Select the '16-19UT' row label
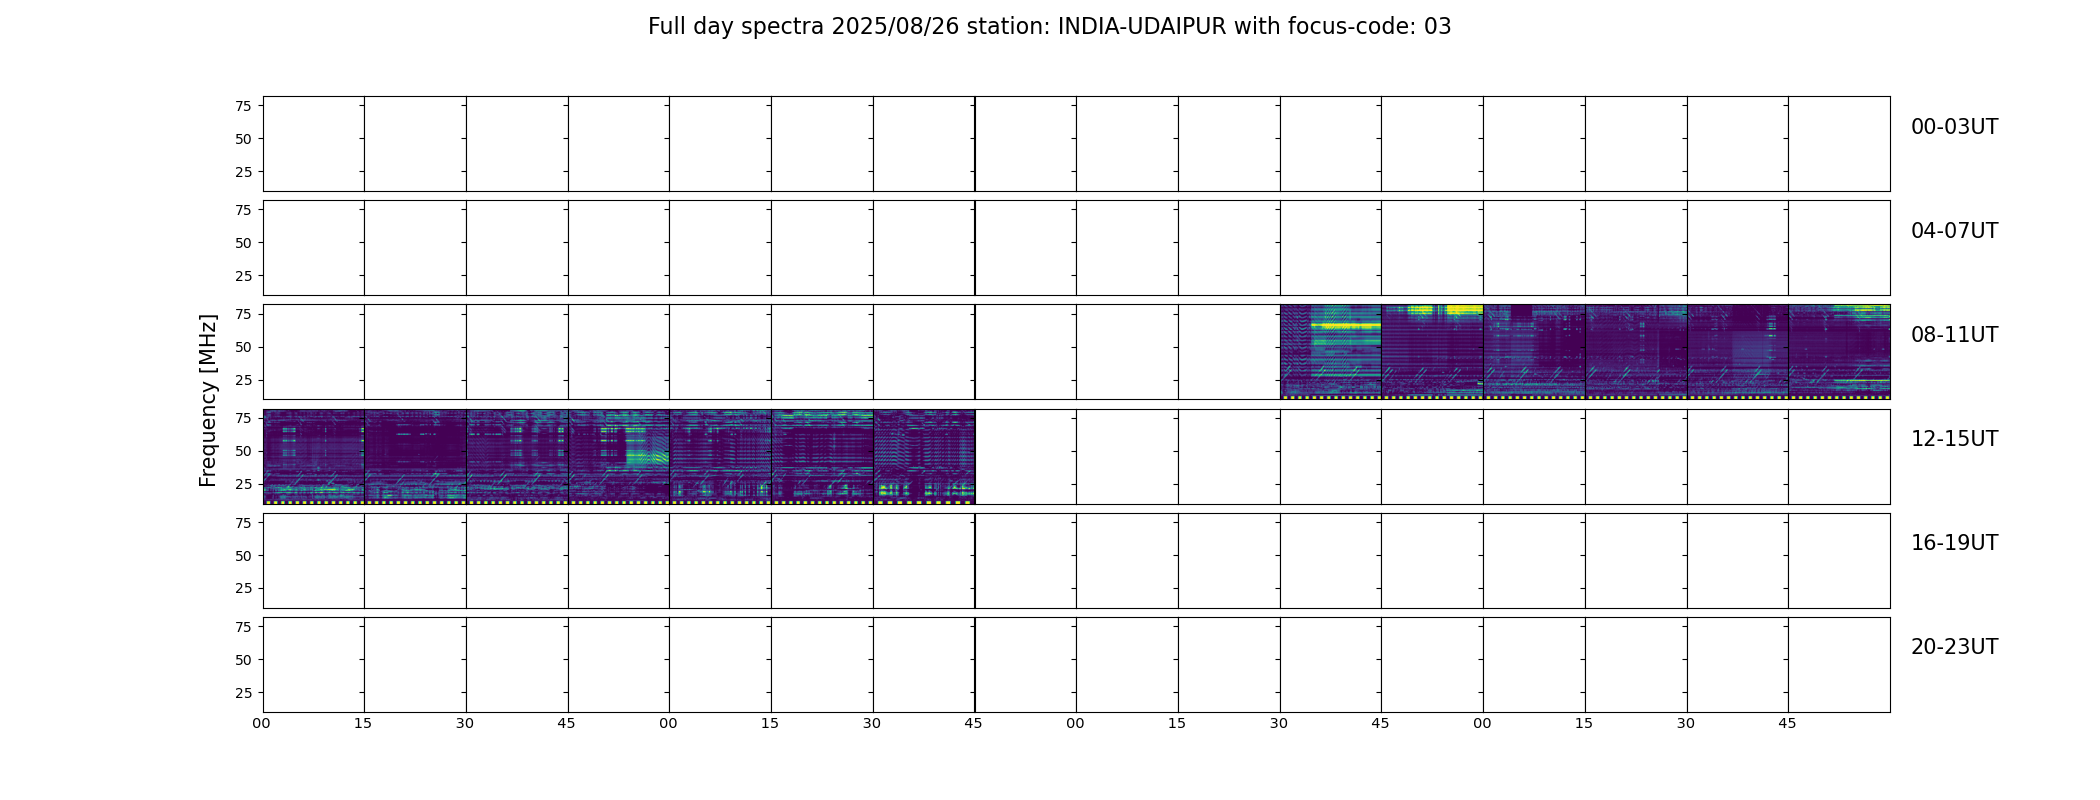The height and width of the screenshot is (800, 2100). coord(1954,543)
